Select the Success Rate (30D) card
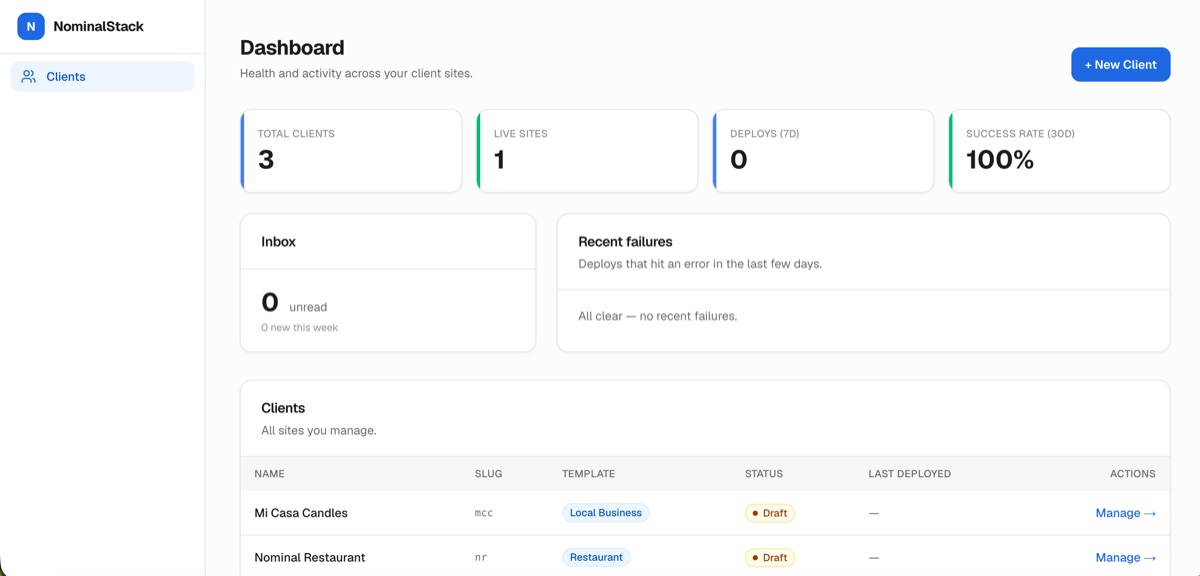Viewport: 1200px width, 576px height. pyautogui.click(x=1059, y=151)
